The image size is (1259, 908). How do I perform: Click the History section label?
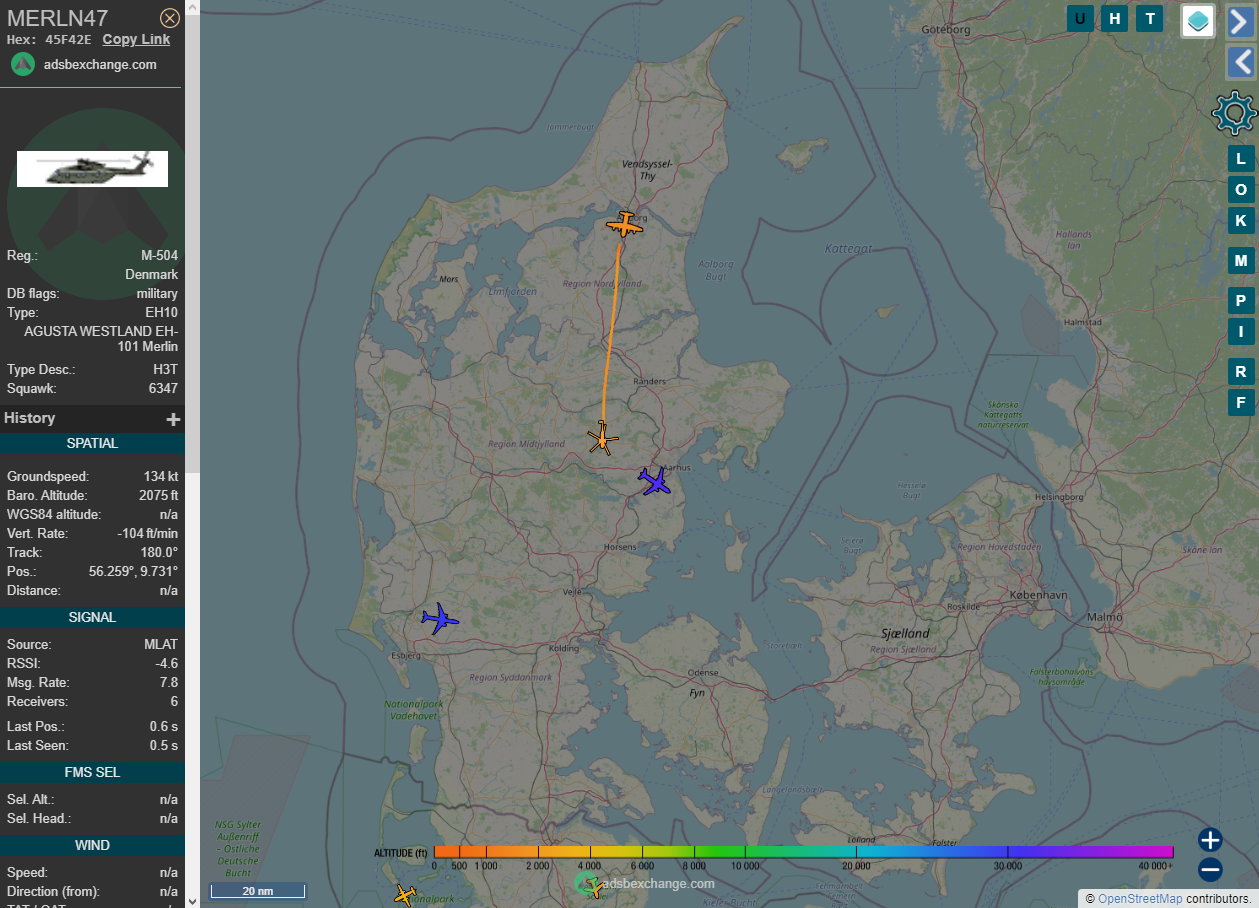(30, 418)
